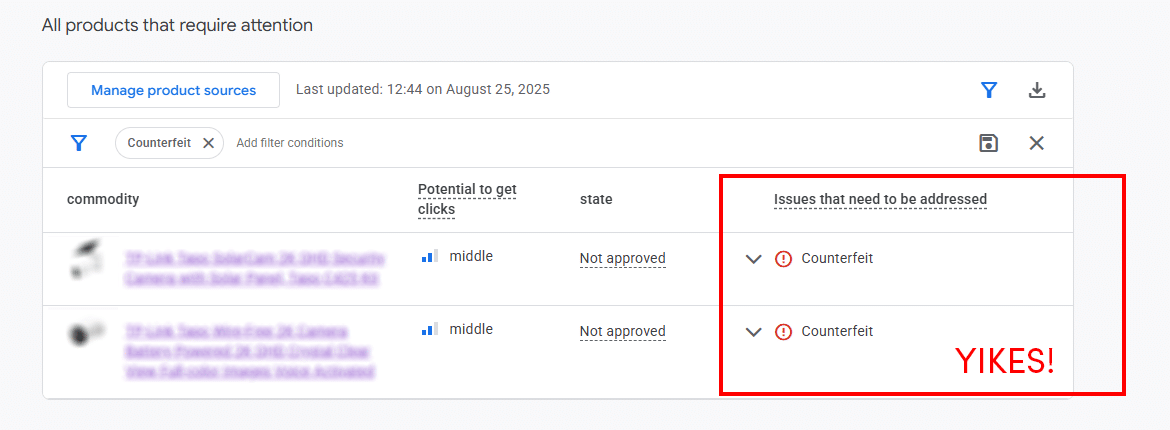
Task: Click second row Not approved status
Action: [x=622, y=332]
